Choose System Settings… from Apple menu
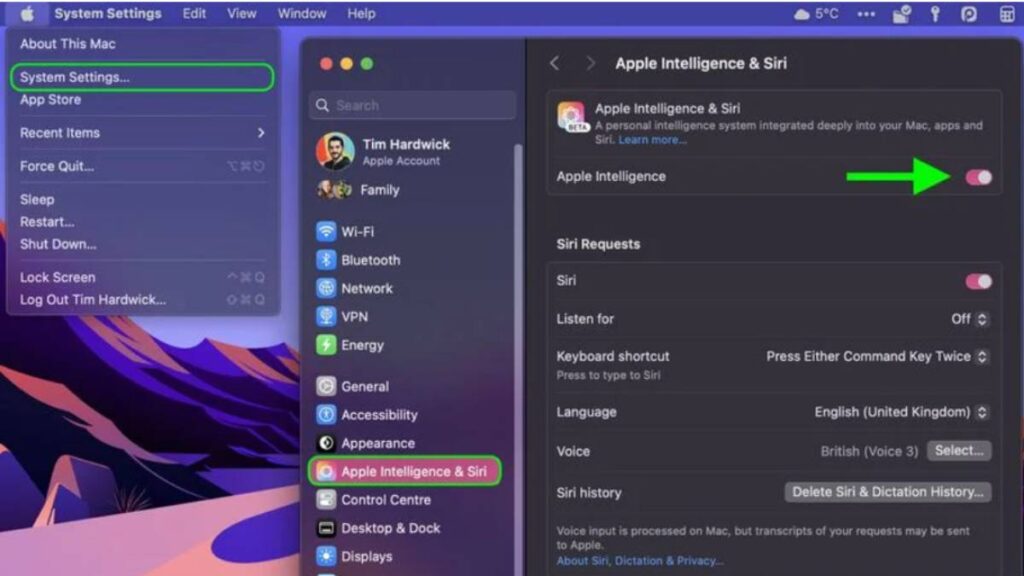 pyautogui.click(x=142, y=77)
